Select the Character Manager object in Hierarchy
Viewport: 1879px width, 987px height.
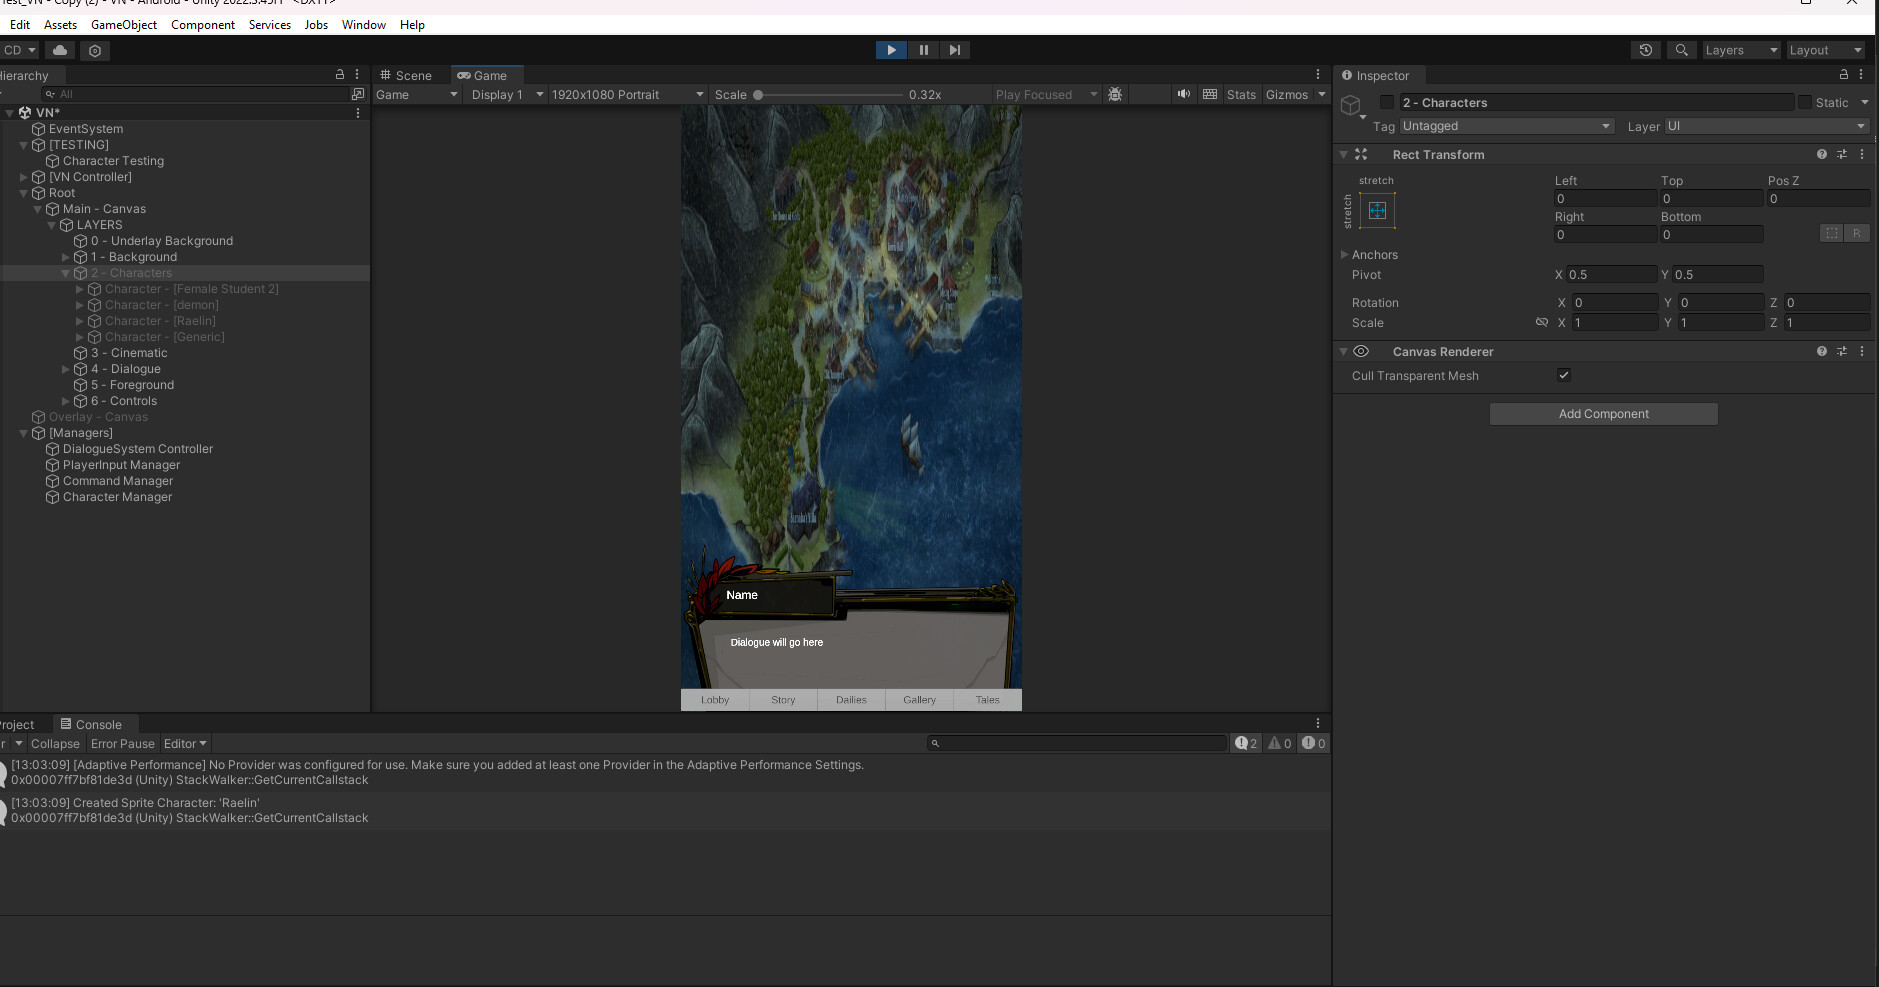(117, 497)
